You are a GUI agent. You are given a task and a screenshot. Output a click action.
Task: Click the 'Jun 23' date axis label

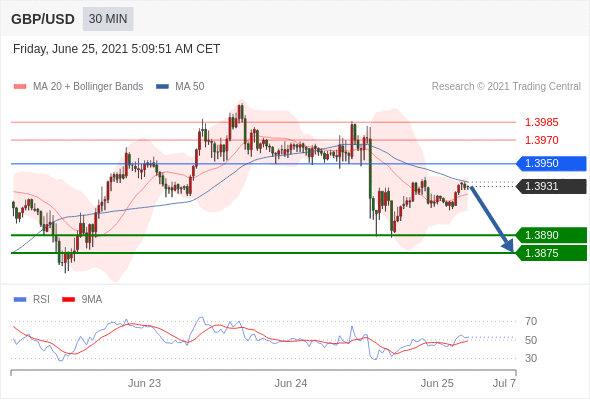click(x=144, y=383)
